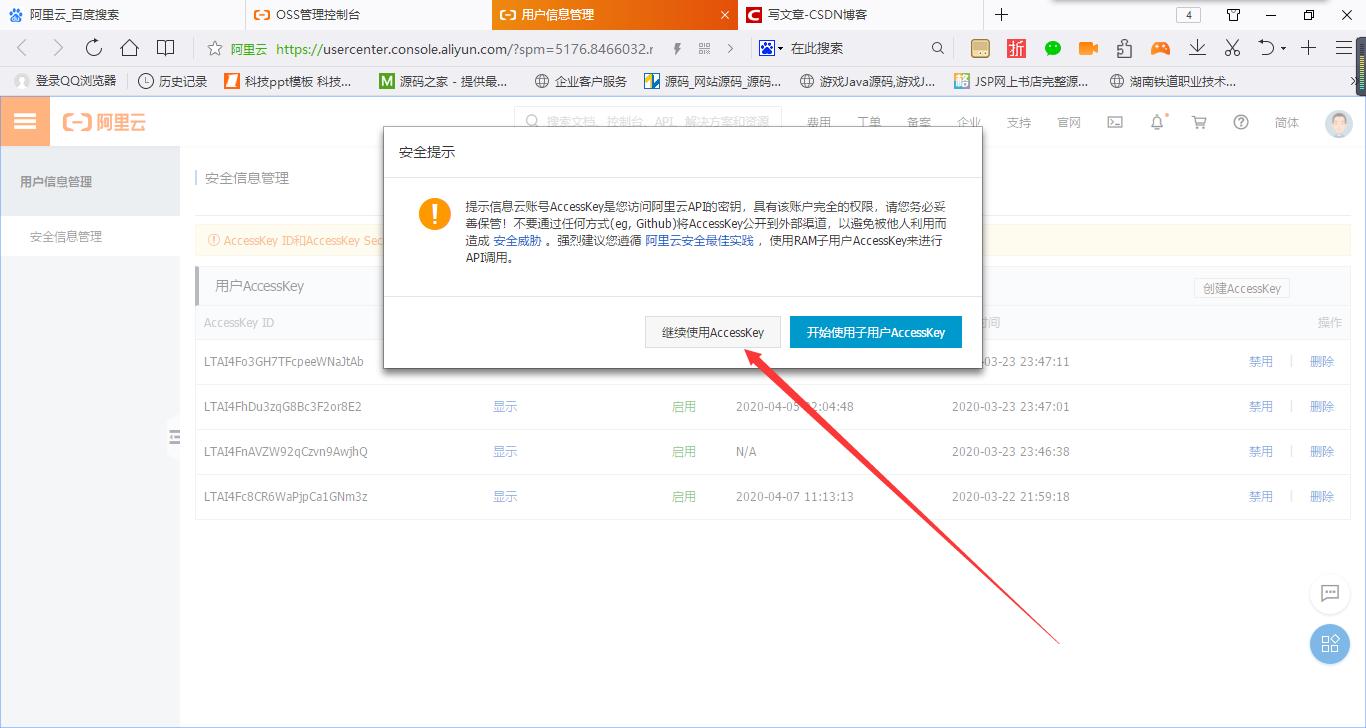Click the orange video camera toolbar icon
1366x728 pixels.
coord(1088,48)
